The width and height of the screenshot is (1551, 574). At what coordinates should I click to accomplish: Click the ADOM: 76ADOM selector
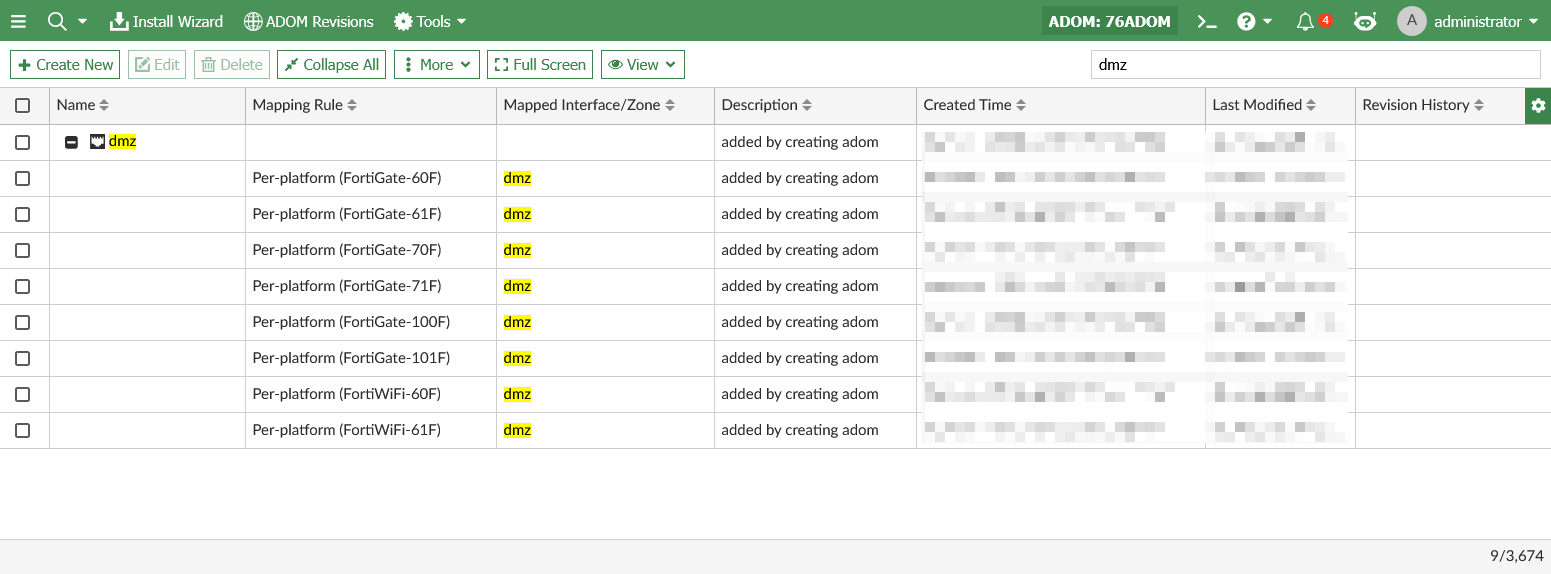coord(1109,21)
